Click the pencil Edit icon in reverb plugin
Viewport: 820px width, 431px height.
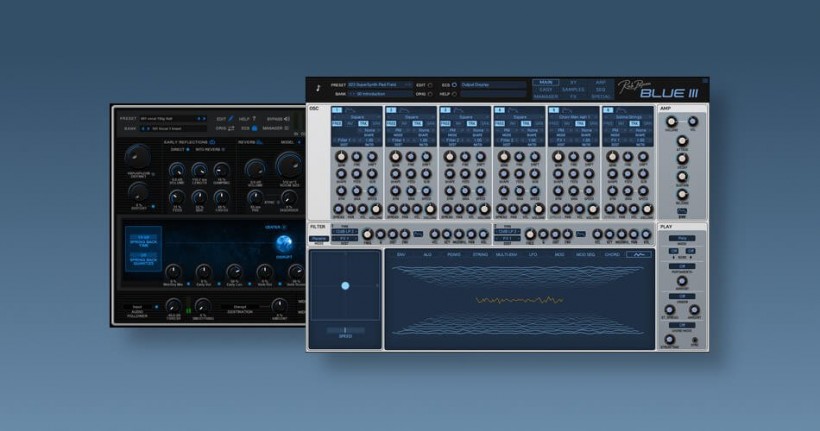coord(229,118)
